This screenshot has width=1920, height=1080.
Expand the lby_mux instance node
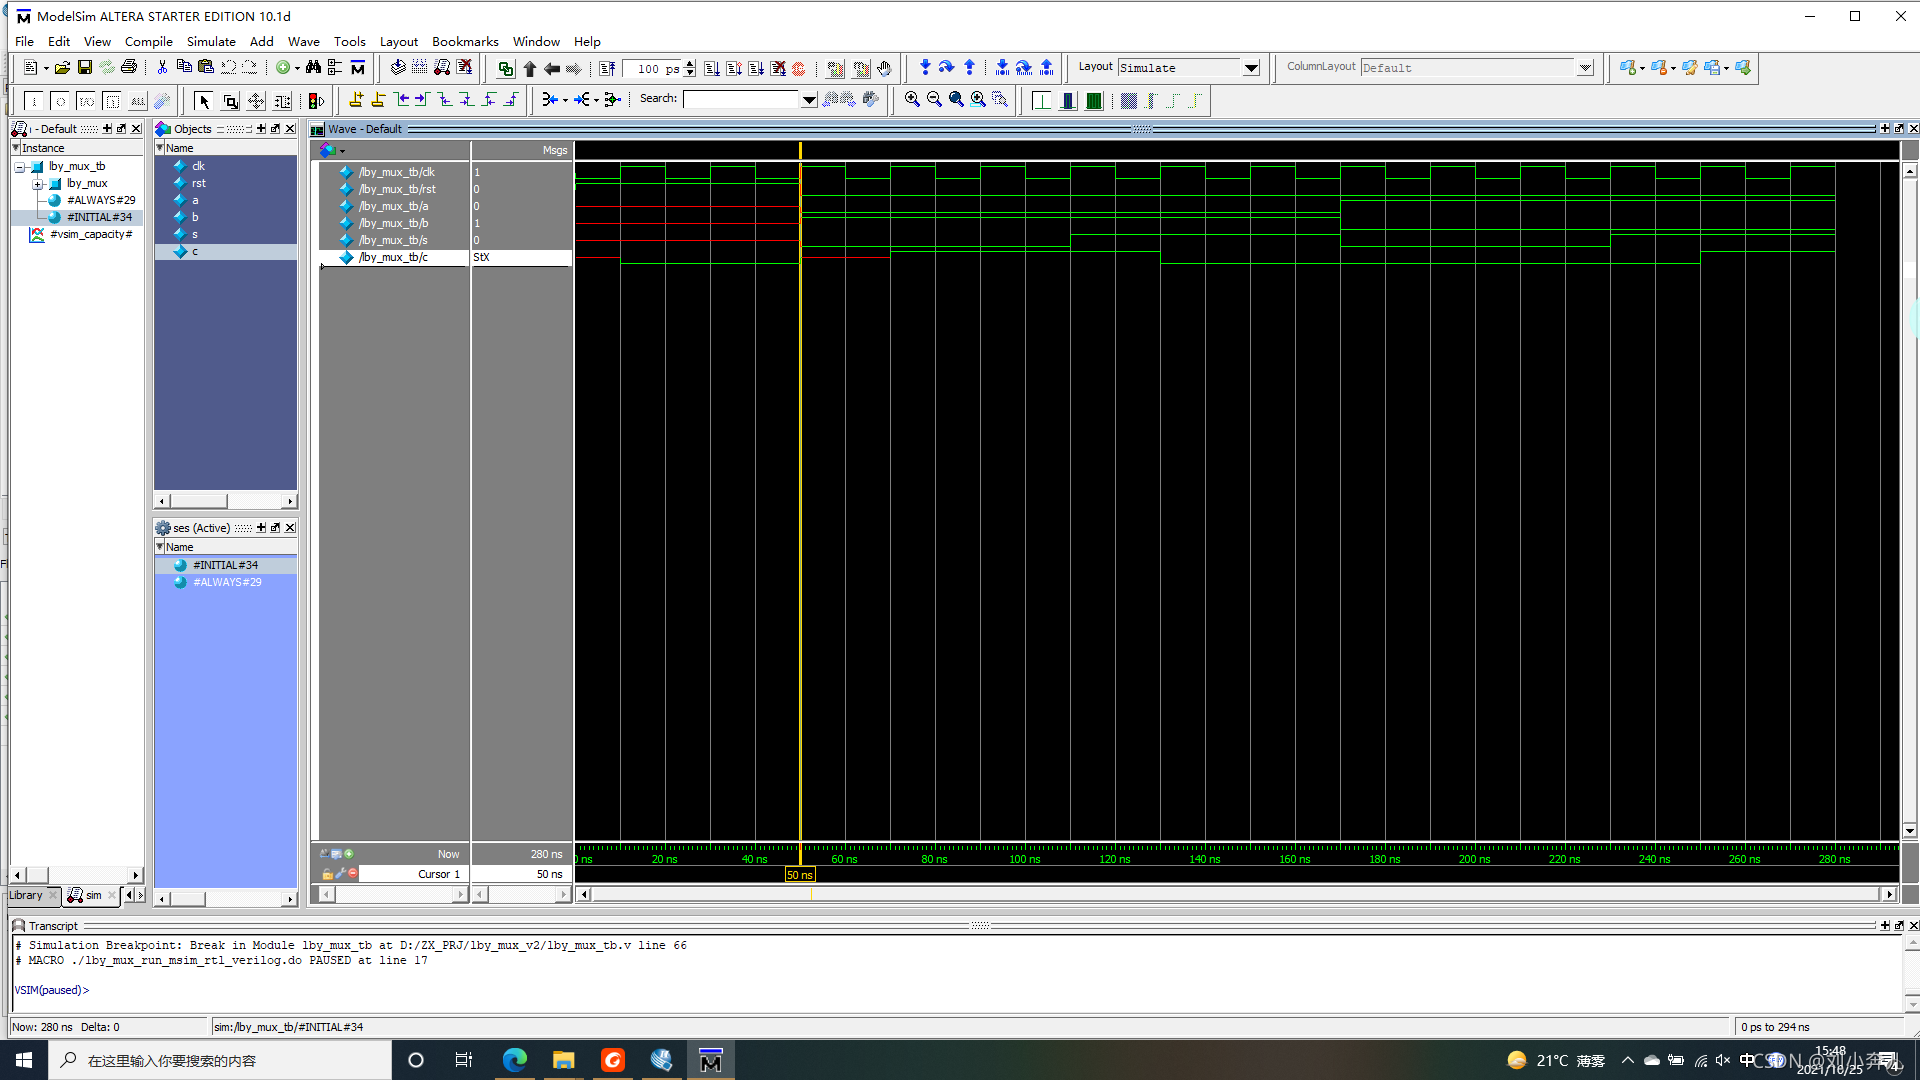[37, 184]
